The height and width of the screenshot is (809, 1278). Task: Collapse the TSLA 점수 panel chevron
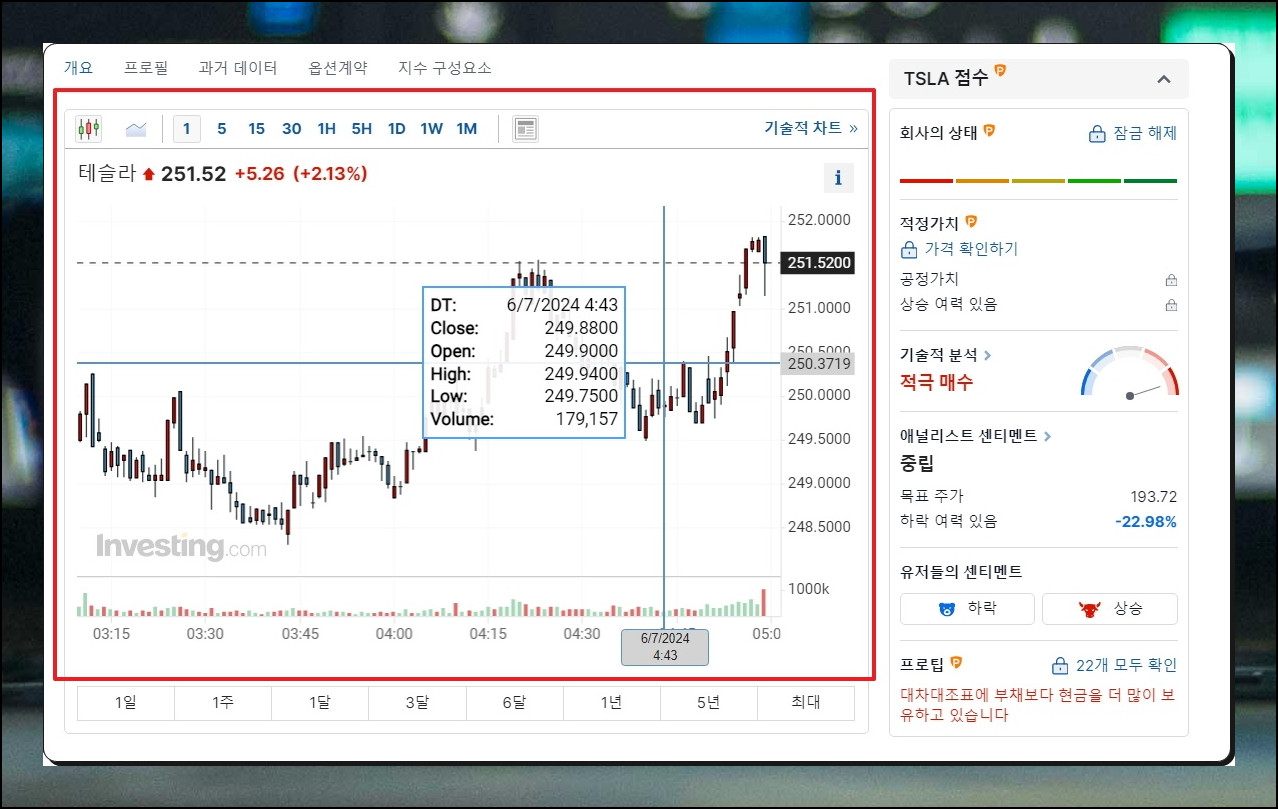click(x=1163, y=79)
